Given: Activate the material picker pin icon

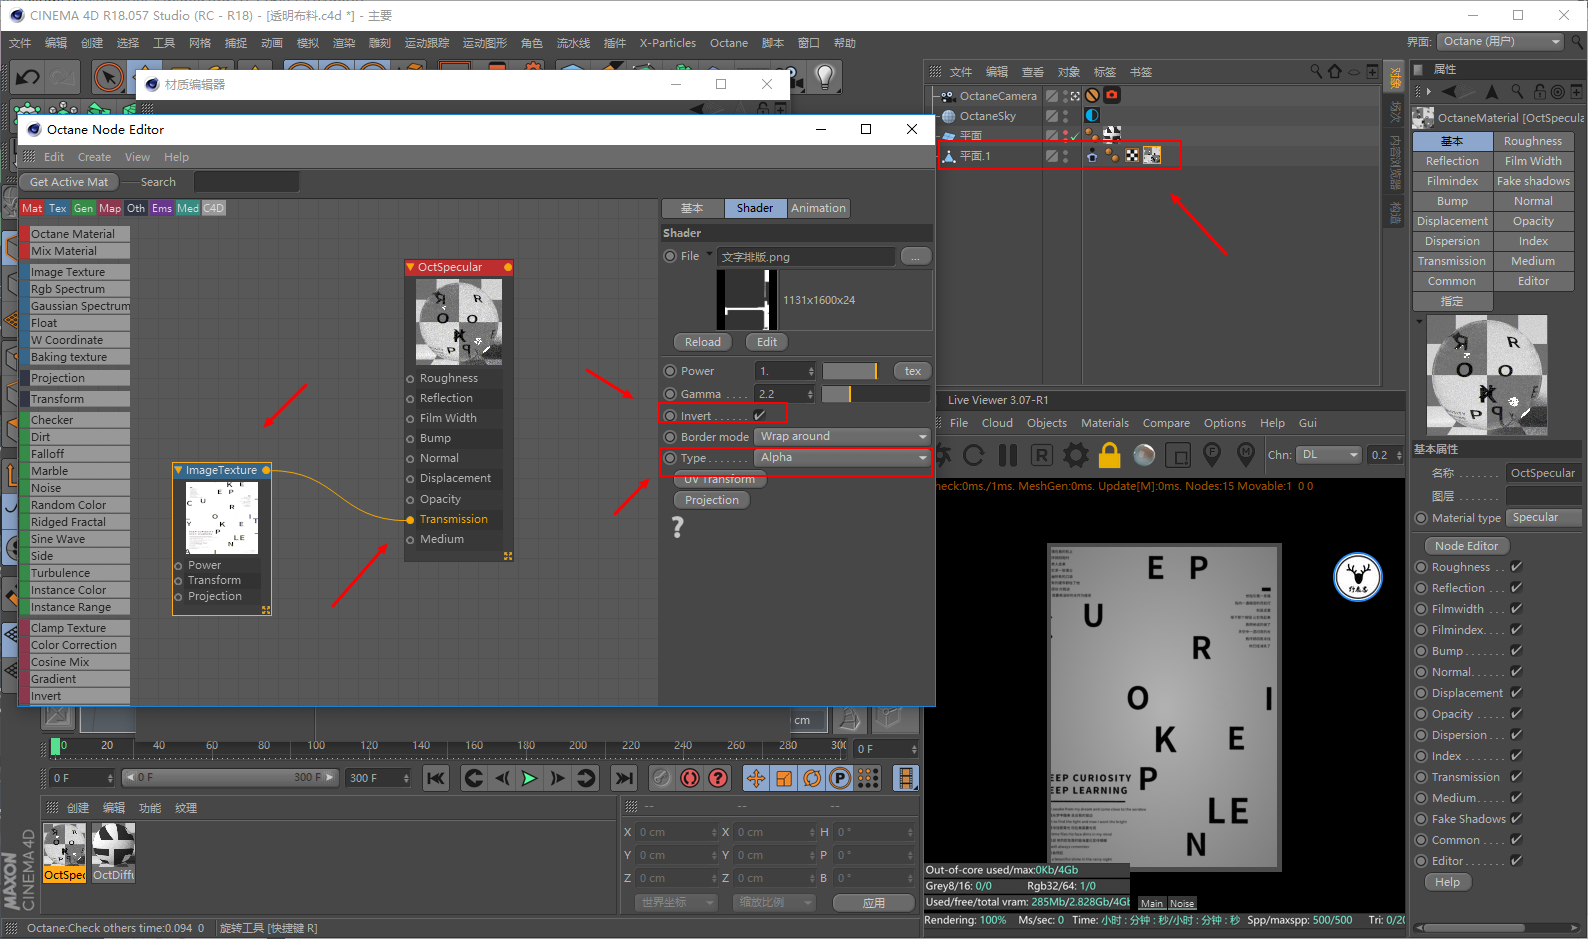Looking at the screenshot, I should coord(1245,455).
